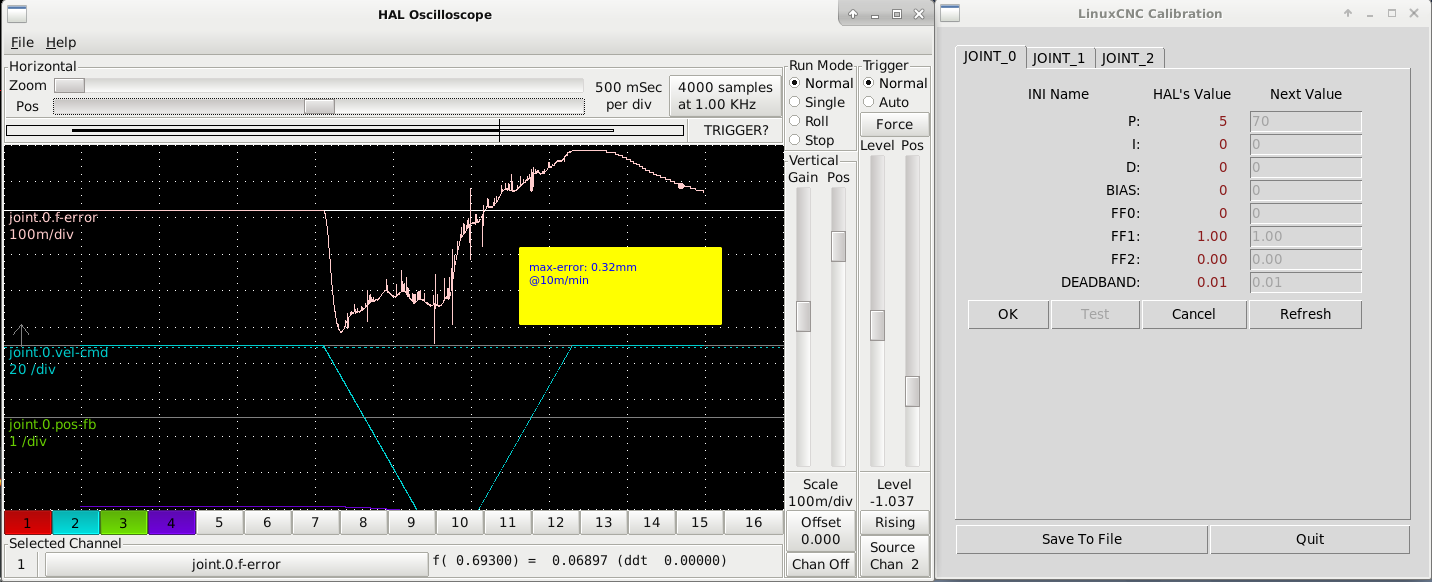Click the Trigger Level slider
Image resolution: width=1432 pixels, height=582 pixels.
point(877,311)
